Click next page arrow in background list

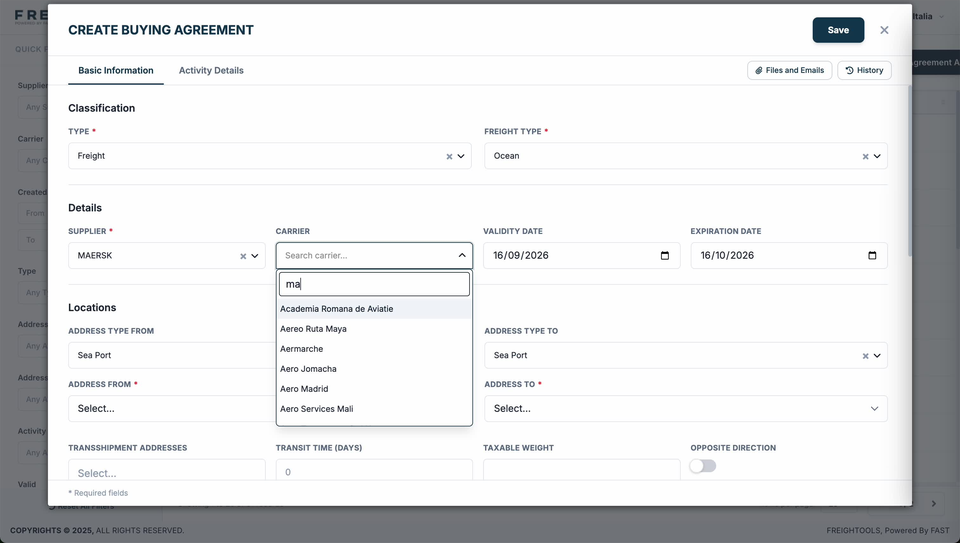pyautogui.click(x=934, y=503)
